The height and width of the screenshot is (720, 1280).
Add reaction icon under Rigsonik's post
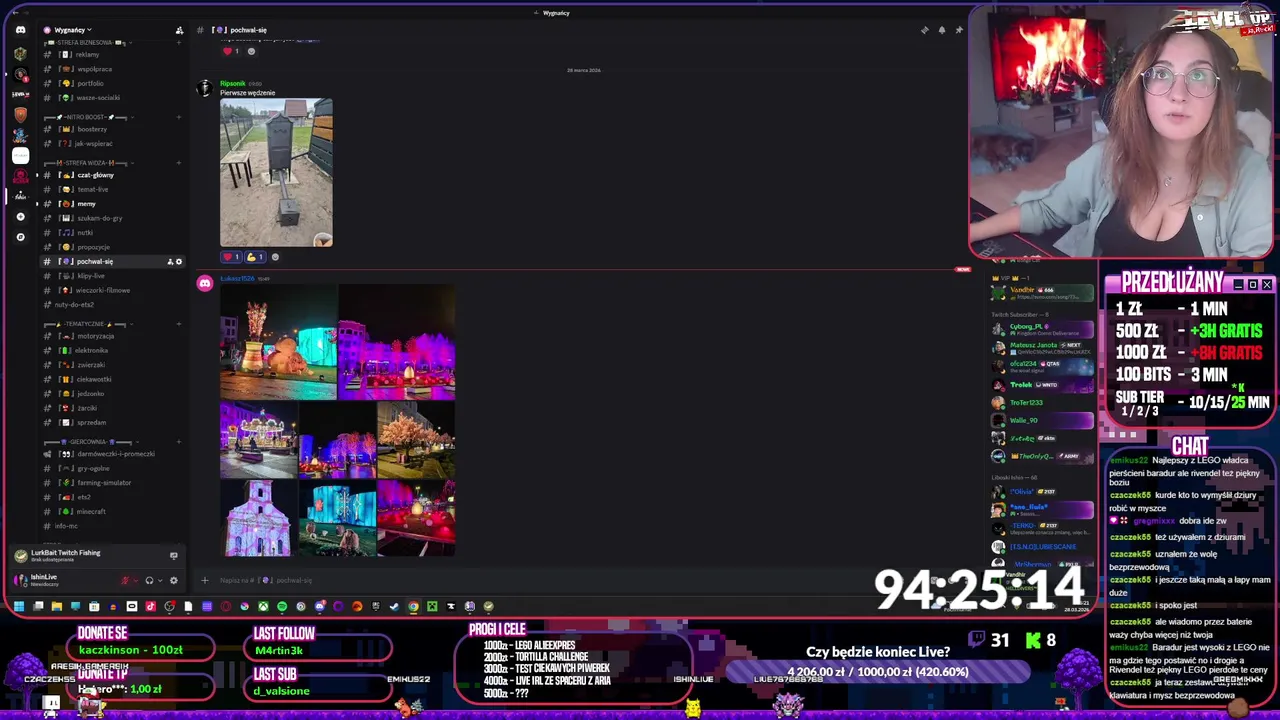[x=275, y=257]
